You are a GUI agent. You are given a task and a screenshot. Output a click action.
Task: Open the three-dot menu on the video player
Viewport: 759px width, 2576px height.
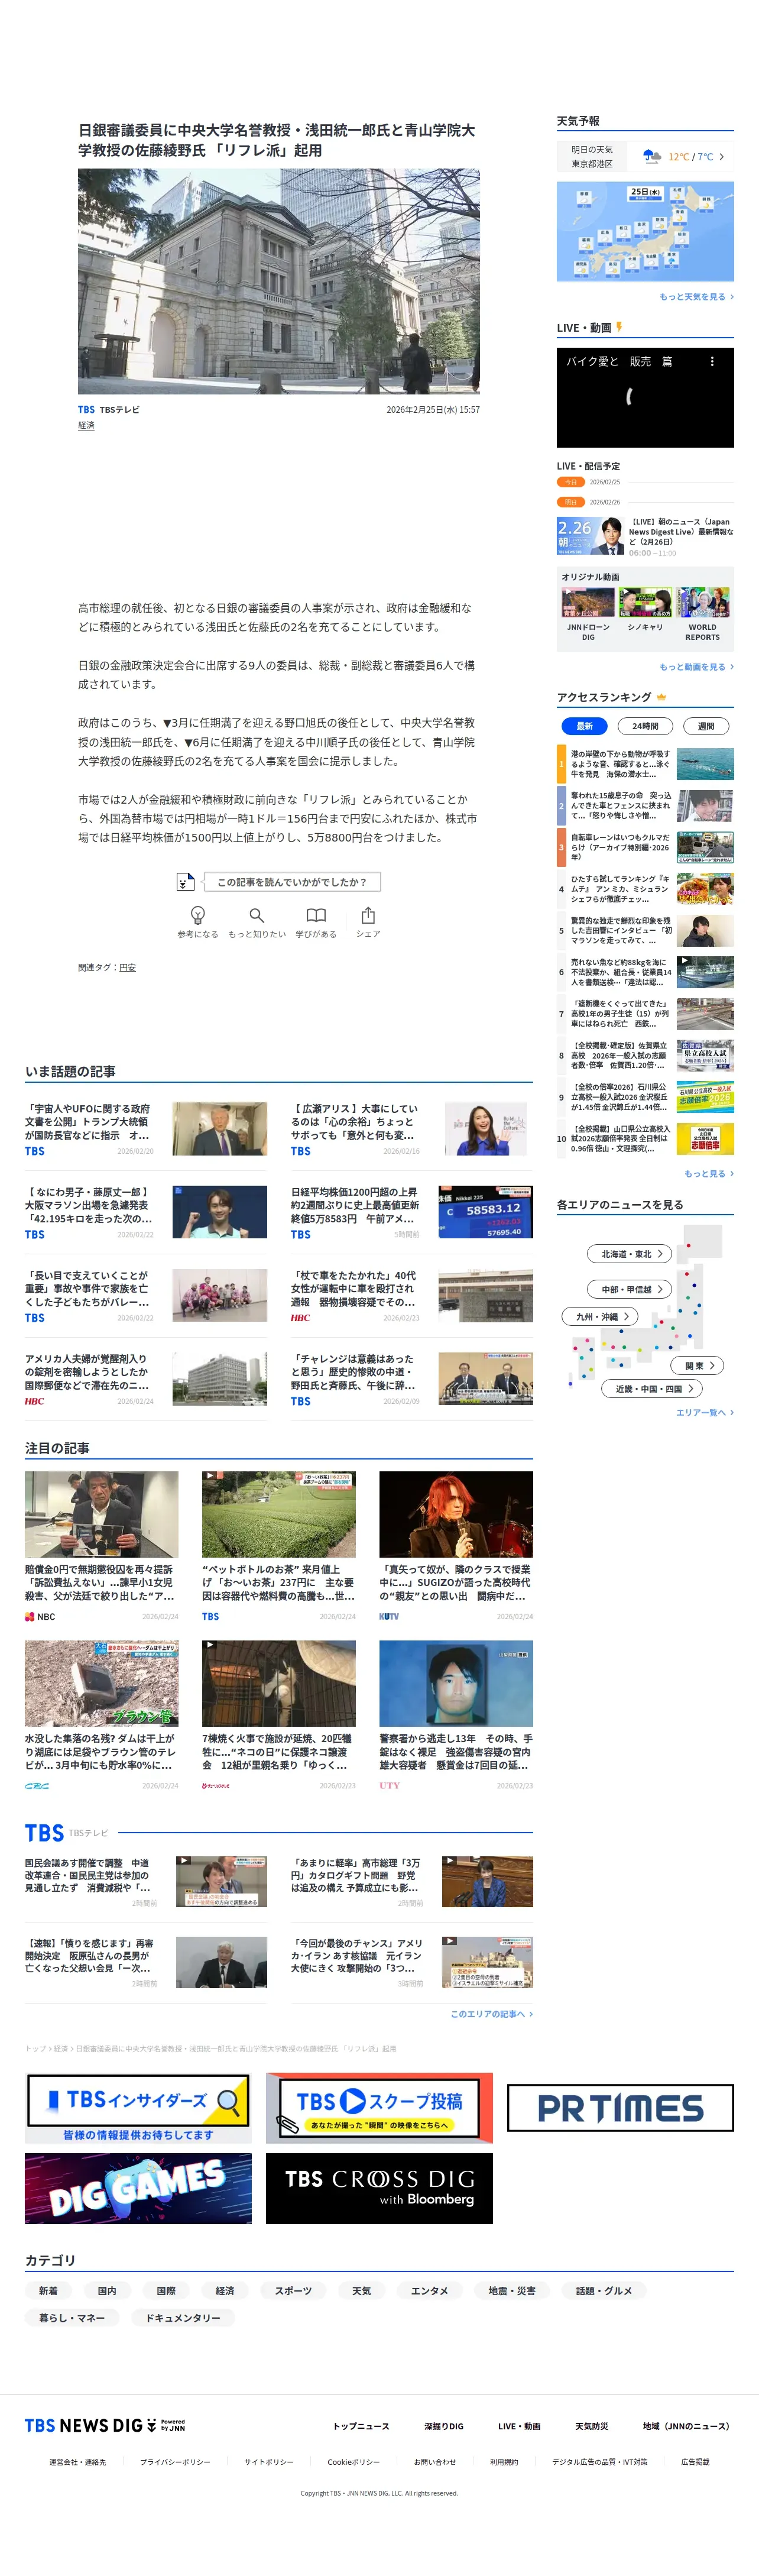712,362
